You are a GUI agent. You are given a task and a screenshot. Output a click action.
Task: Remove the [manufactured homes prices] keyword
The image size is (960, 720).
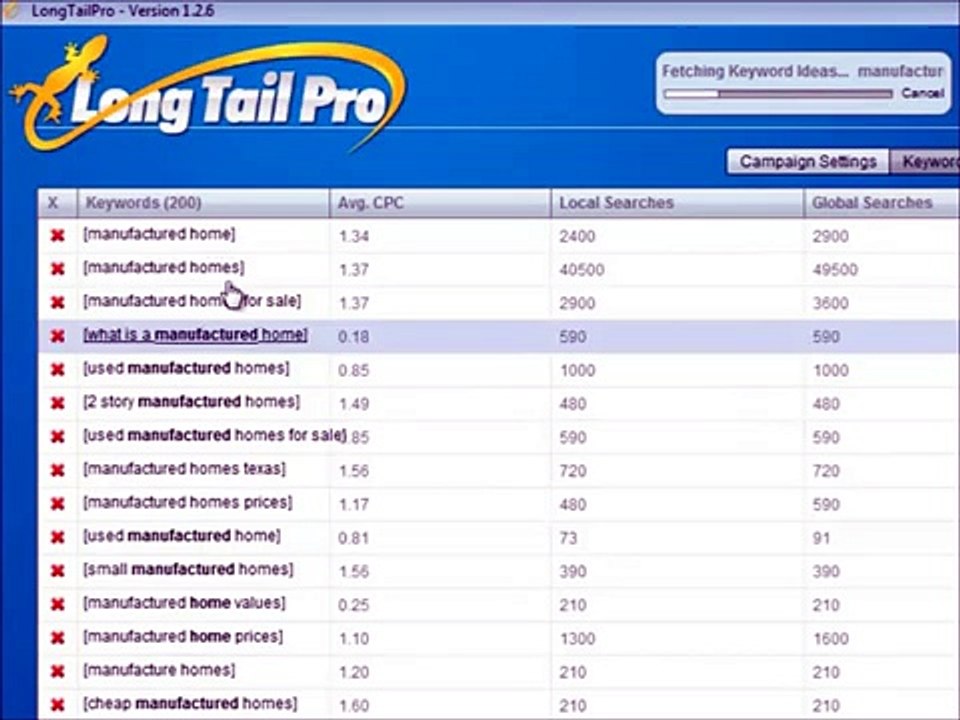(58, 504)
